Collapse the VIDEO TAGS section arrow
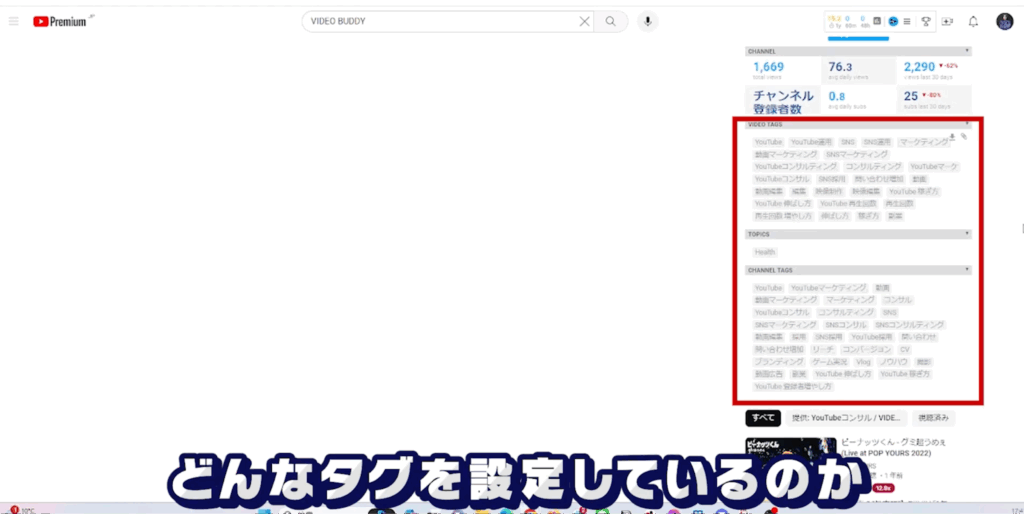 (x=966, y=124)
